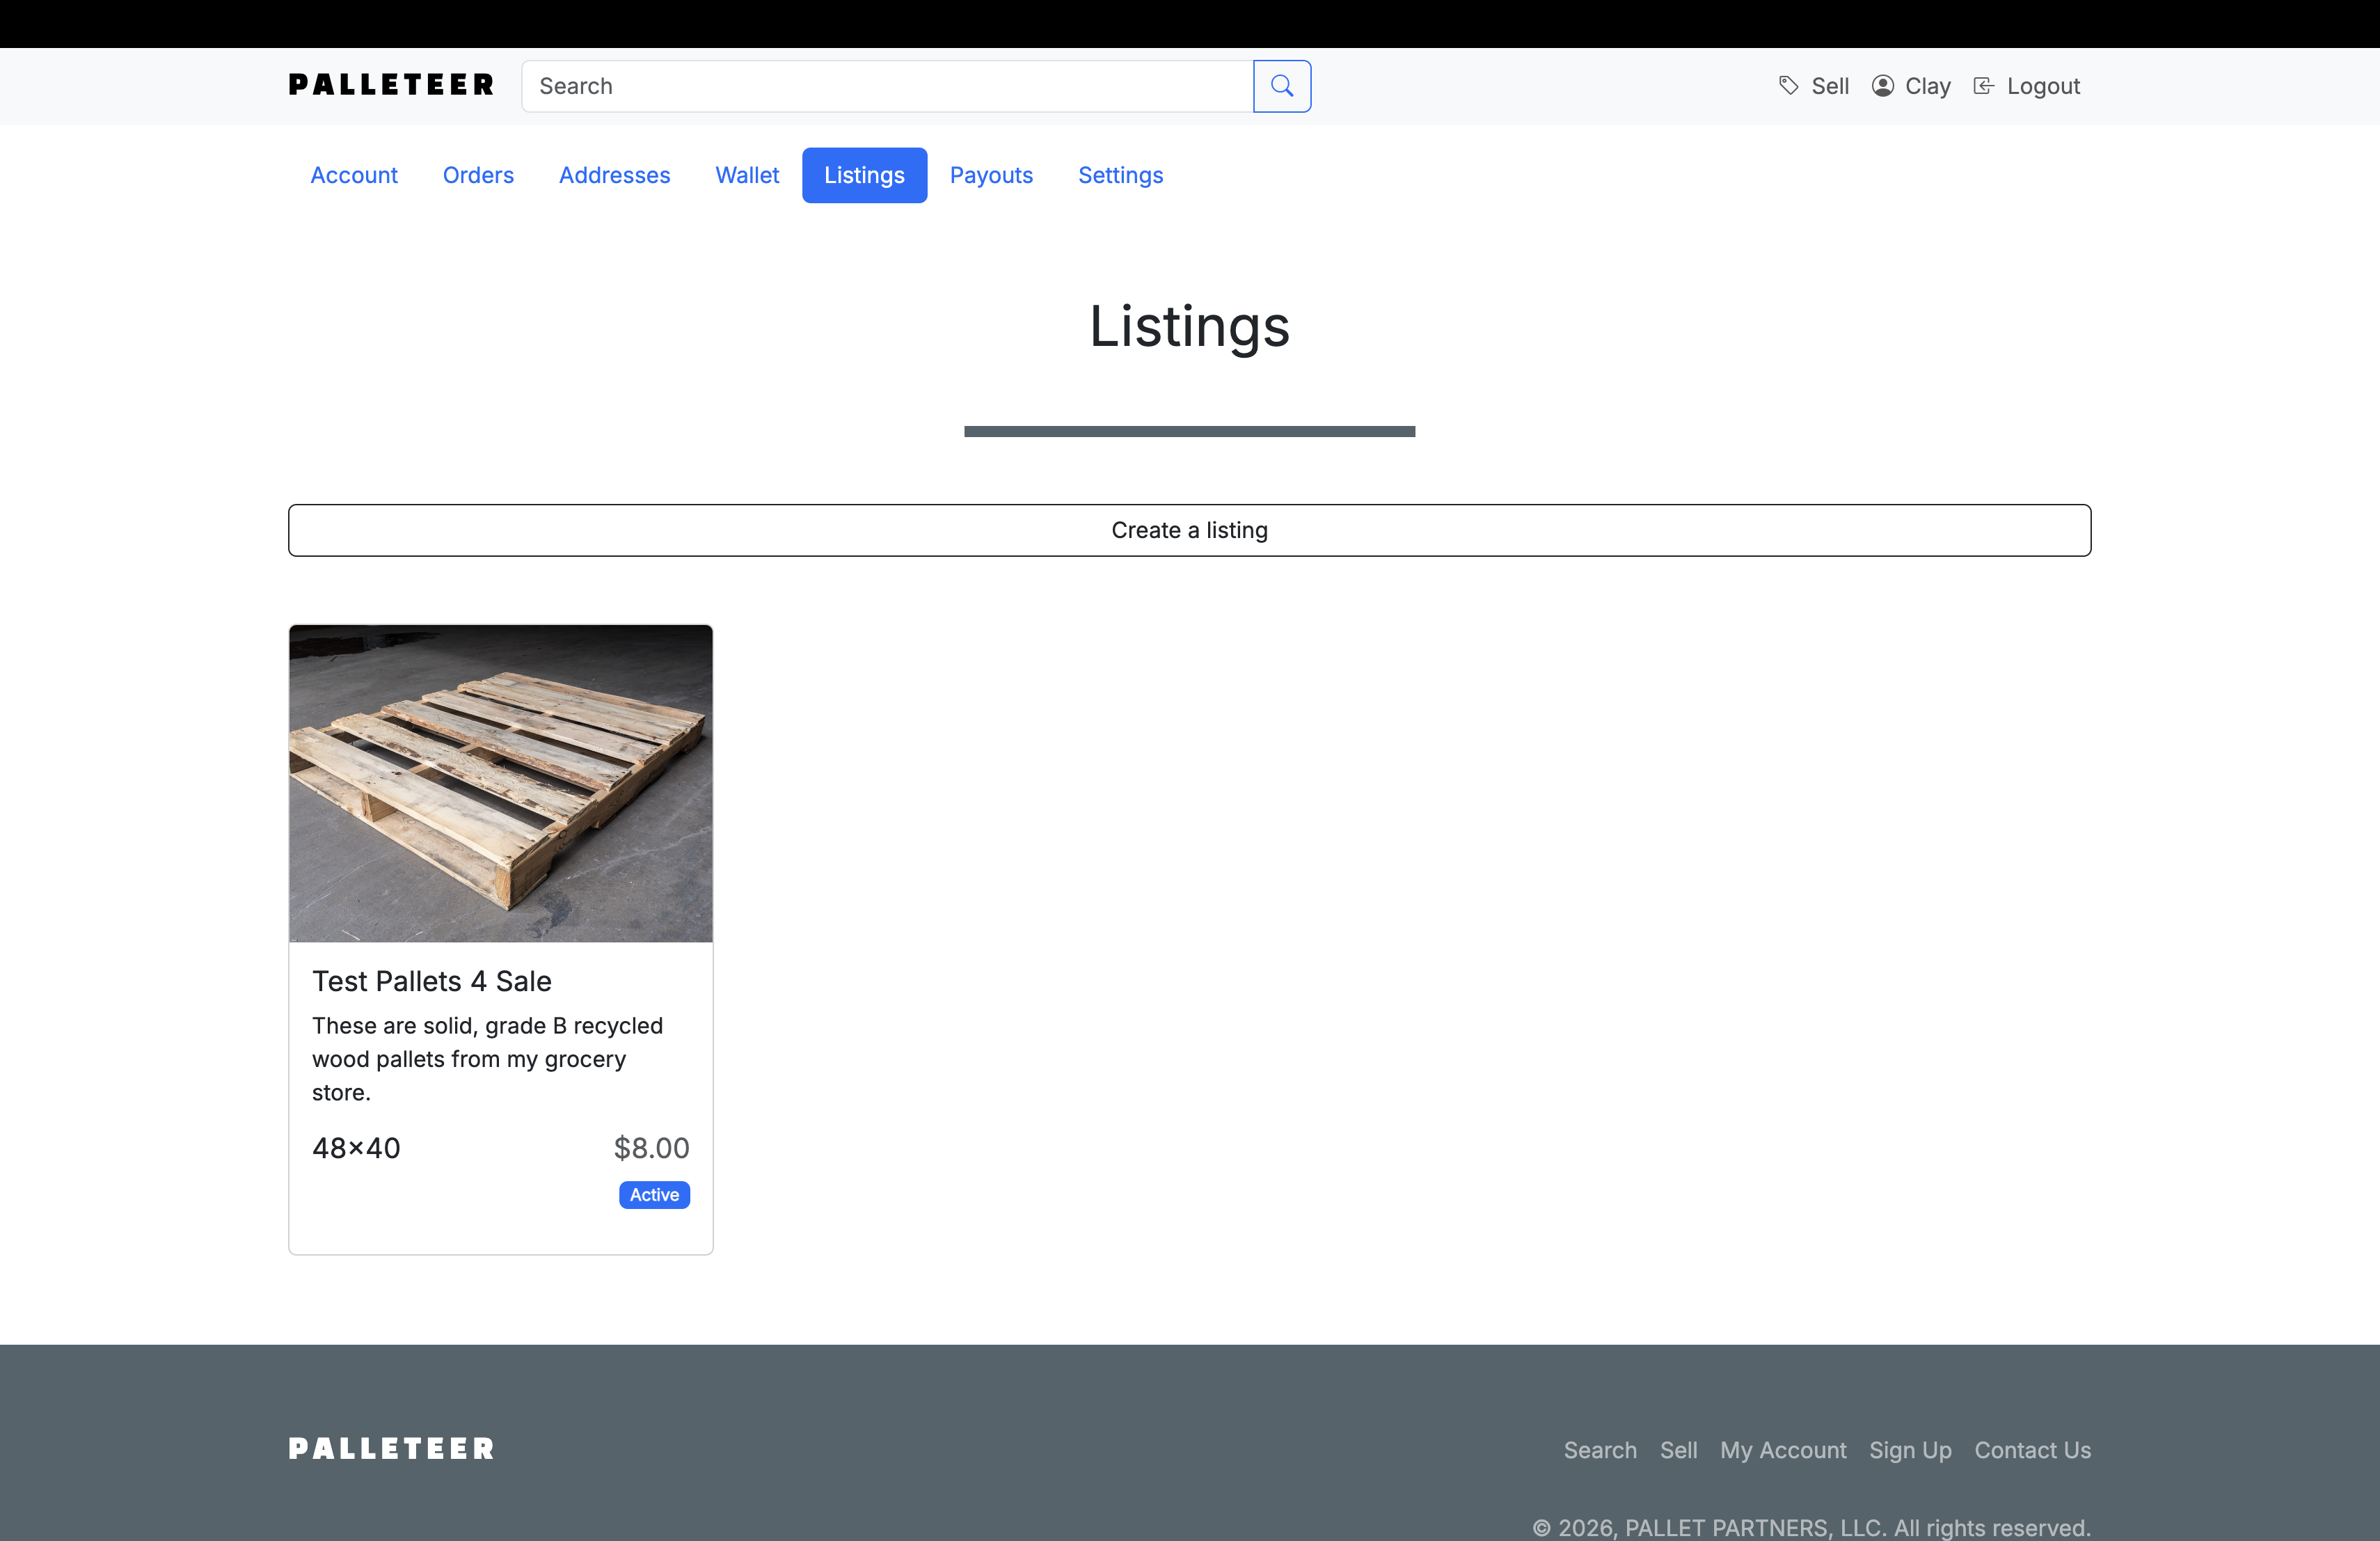Click the Active status badge on the listing
Viewport: 2380px width, 1541px height.
click(654, 1195)
